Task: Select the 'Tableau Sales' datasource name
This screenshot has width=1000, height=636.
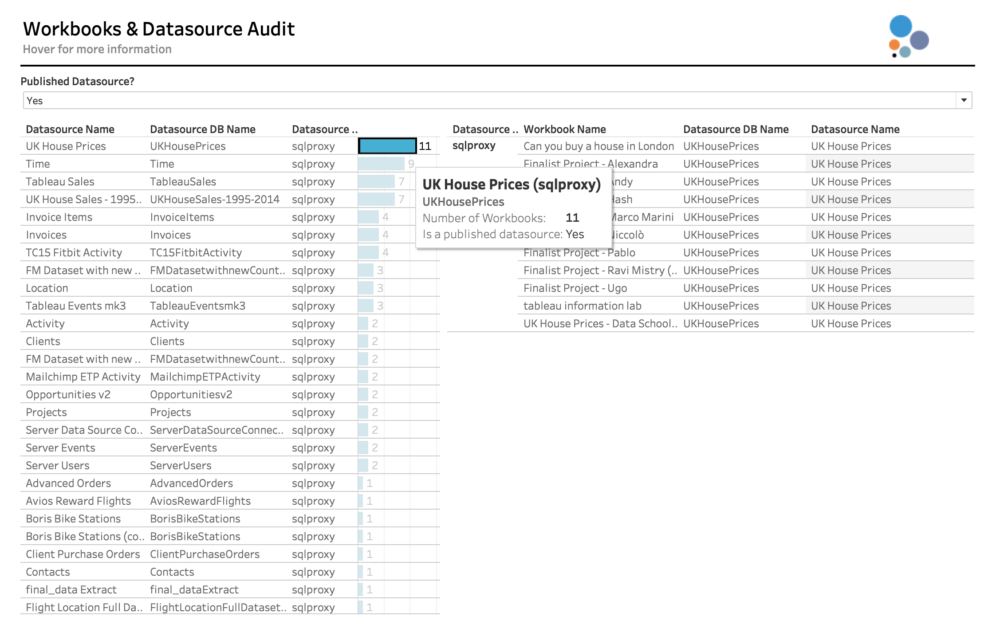Action: tap(60, 182)
